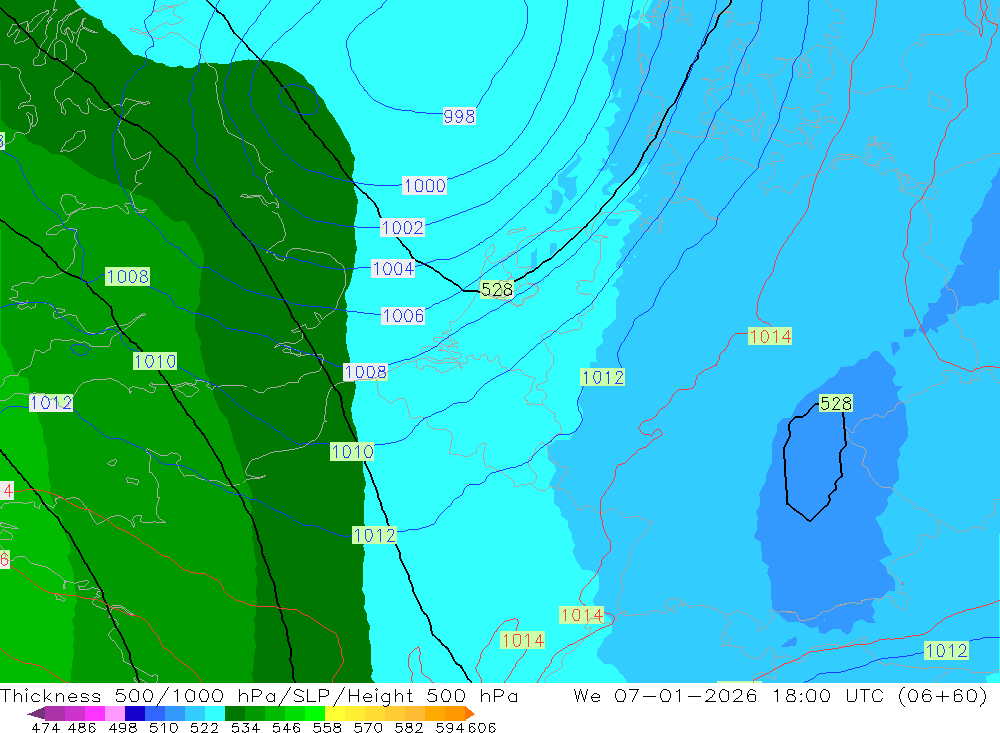Click the white-background 1012 label
The width and height of the screenshot is (1000, 733).
(x=51, y=403)
